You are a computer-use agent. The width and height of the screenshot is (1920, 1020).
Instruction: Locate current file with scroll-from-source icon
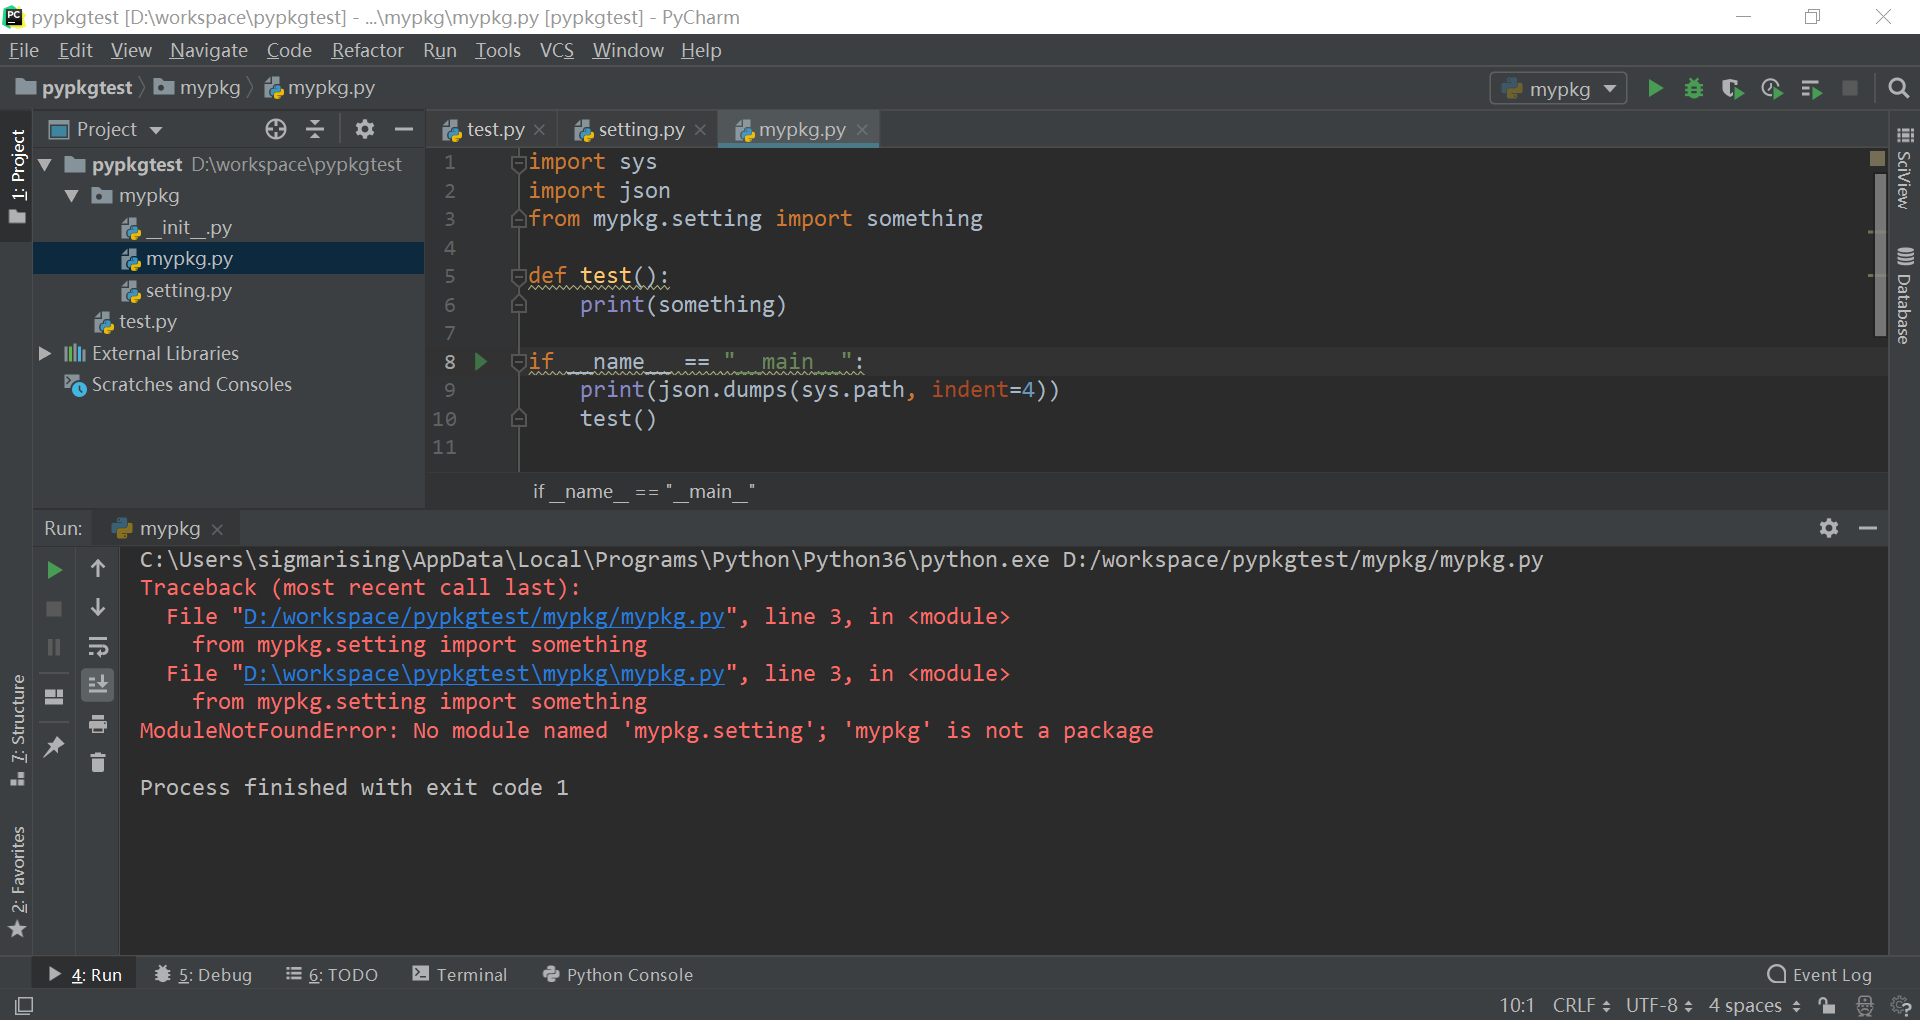tap(276, 129)
